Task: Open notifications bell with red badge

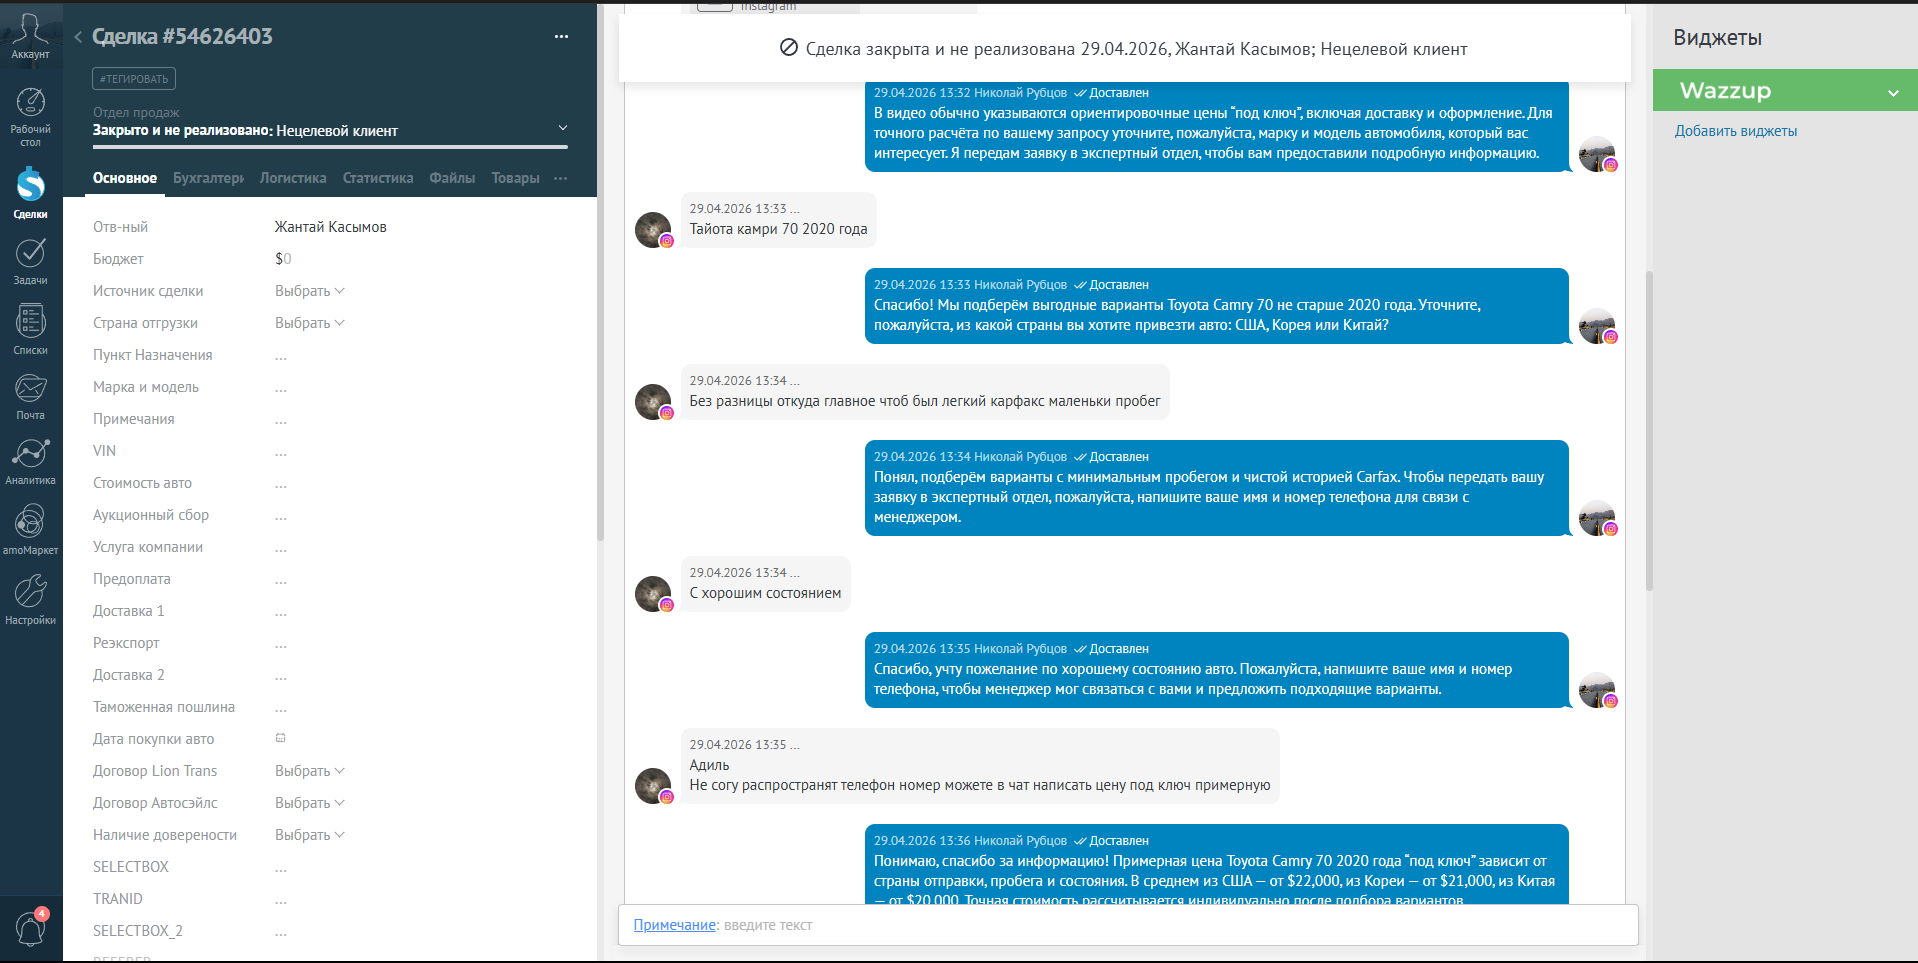Action: (x=30, y=928)
